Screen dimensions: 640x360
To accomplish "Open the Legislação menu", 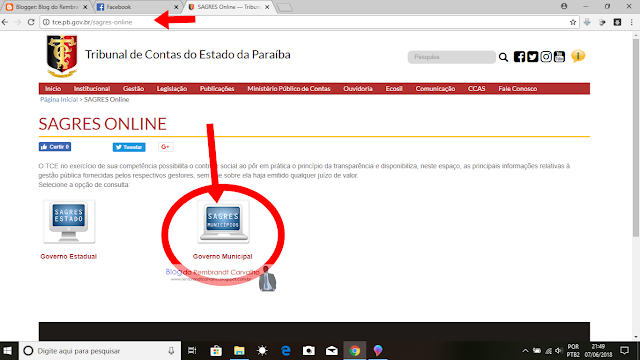I will tap(172, 89).
